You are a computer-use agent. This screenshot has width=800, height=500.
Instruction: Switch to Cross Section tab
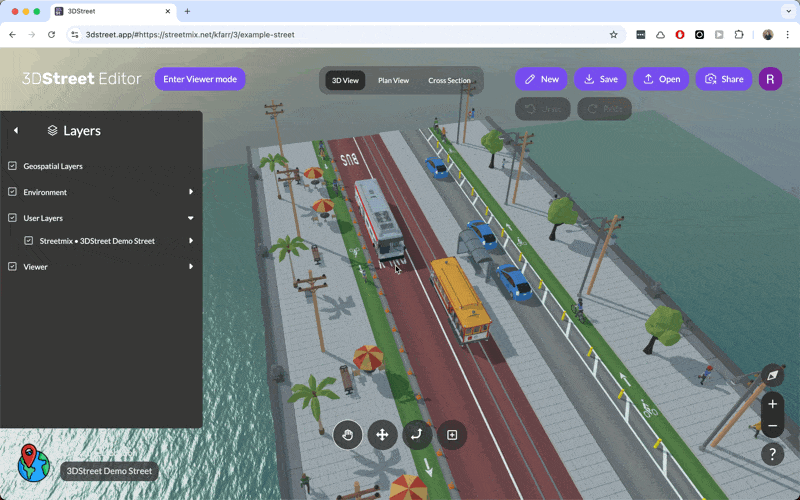[x=449, y=80]
